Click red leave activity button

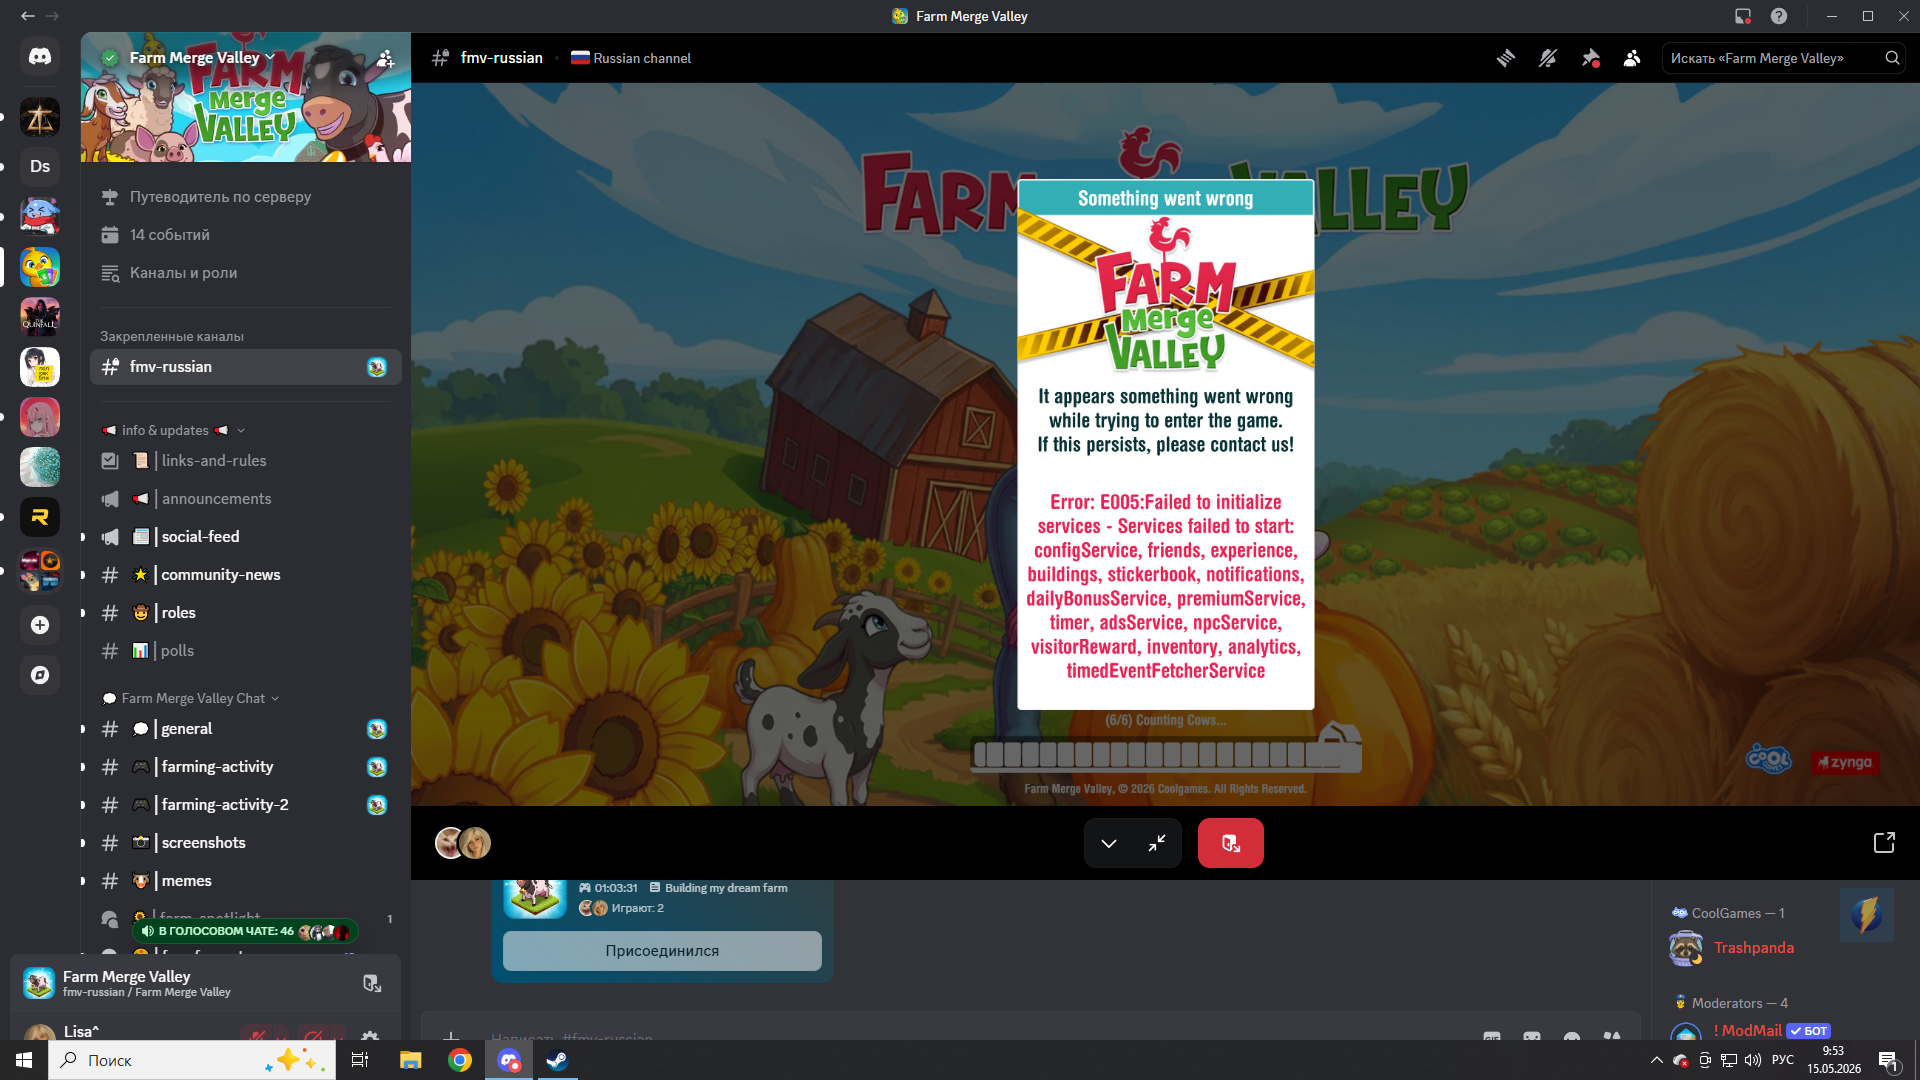tap(1231, 843)
